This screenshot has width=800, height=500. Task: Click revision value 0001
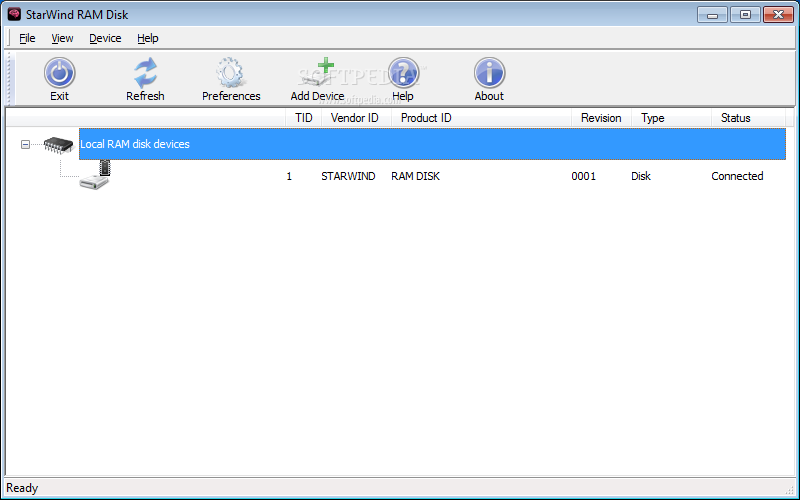(584, 176)
